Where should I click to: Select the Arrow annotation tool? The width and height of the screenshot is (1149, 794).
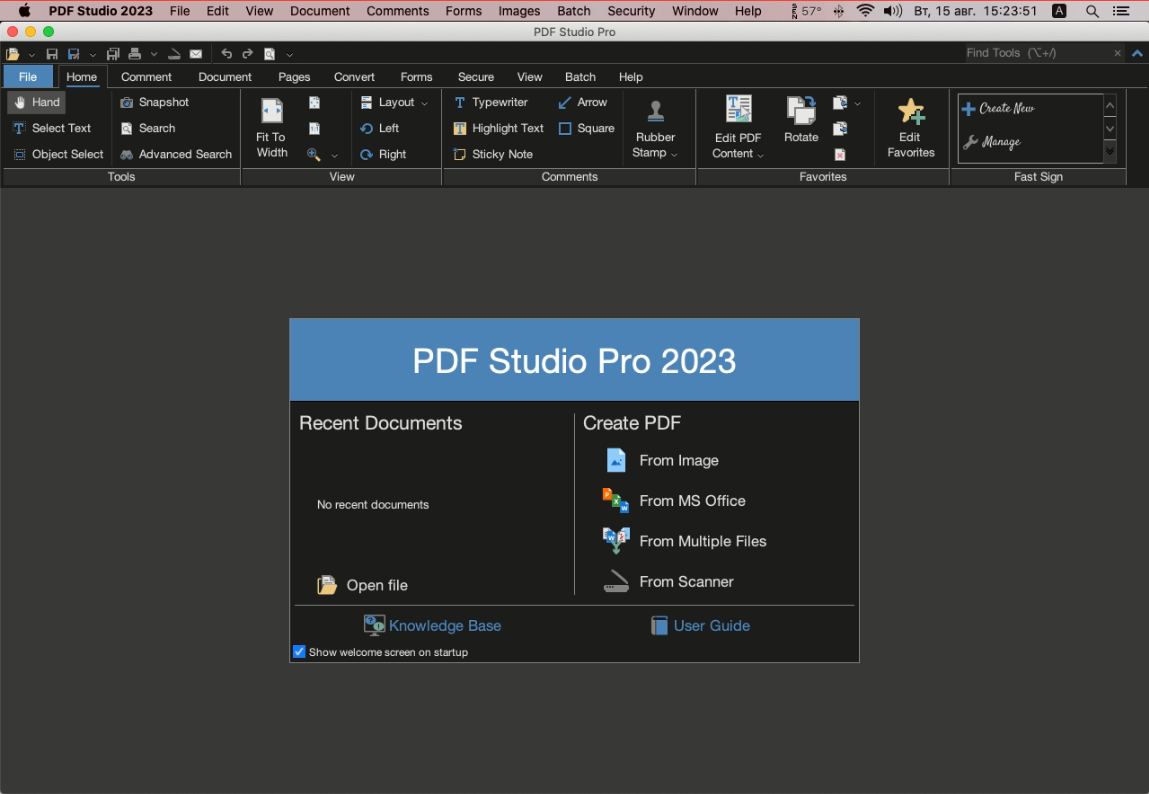(x=583, y=103)
